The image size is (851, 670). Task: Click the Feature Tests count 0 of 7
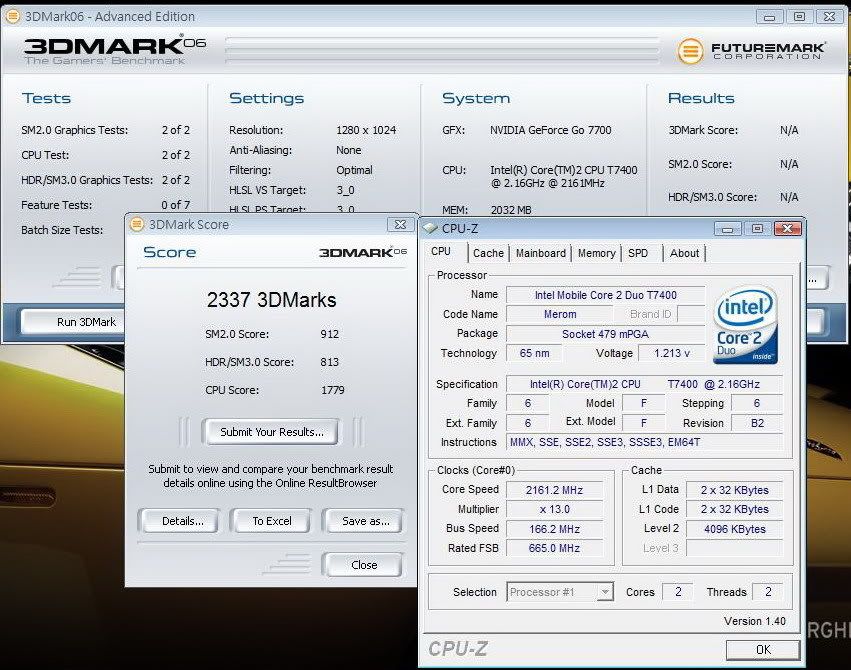pos(176,205)
